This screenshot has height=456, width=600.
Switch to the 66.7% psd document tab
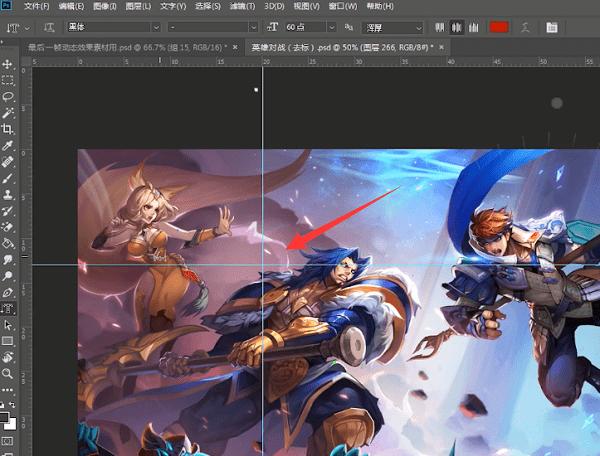click(x=127, y=47)
